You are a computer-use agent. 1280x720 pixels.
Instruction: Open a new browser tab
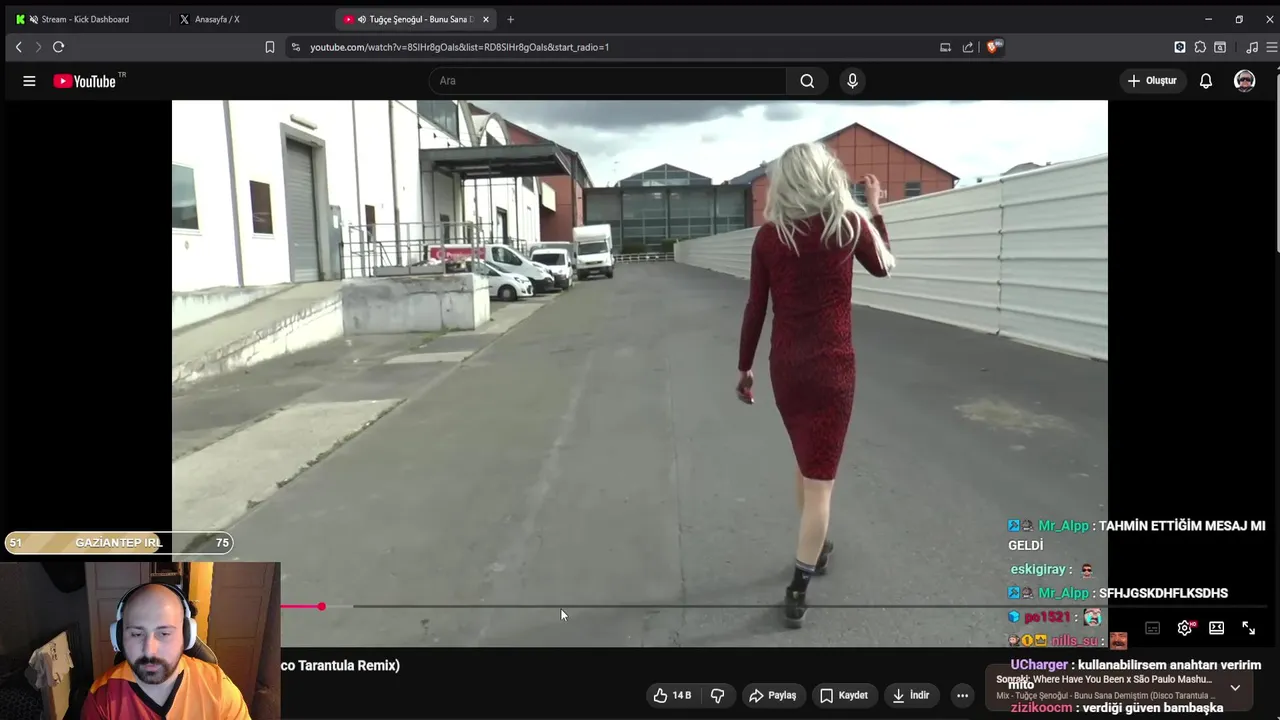tap(510, 19)
